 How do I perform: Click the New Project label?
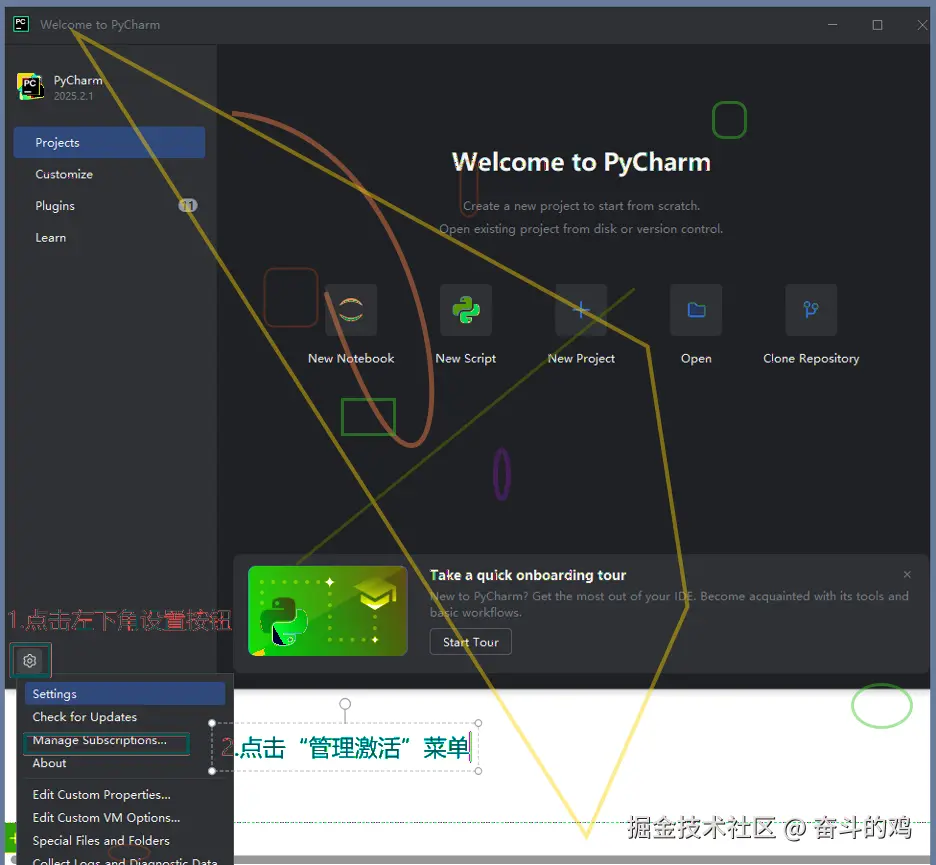[x=581, y=358]
